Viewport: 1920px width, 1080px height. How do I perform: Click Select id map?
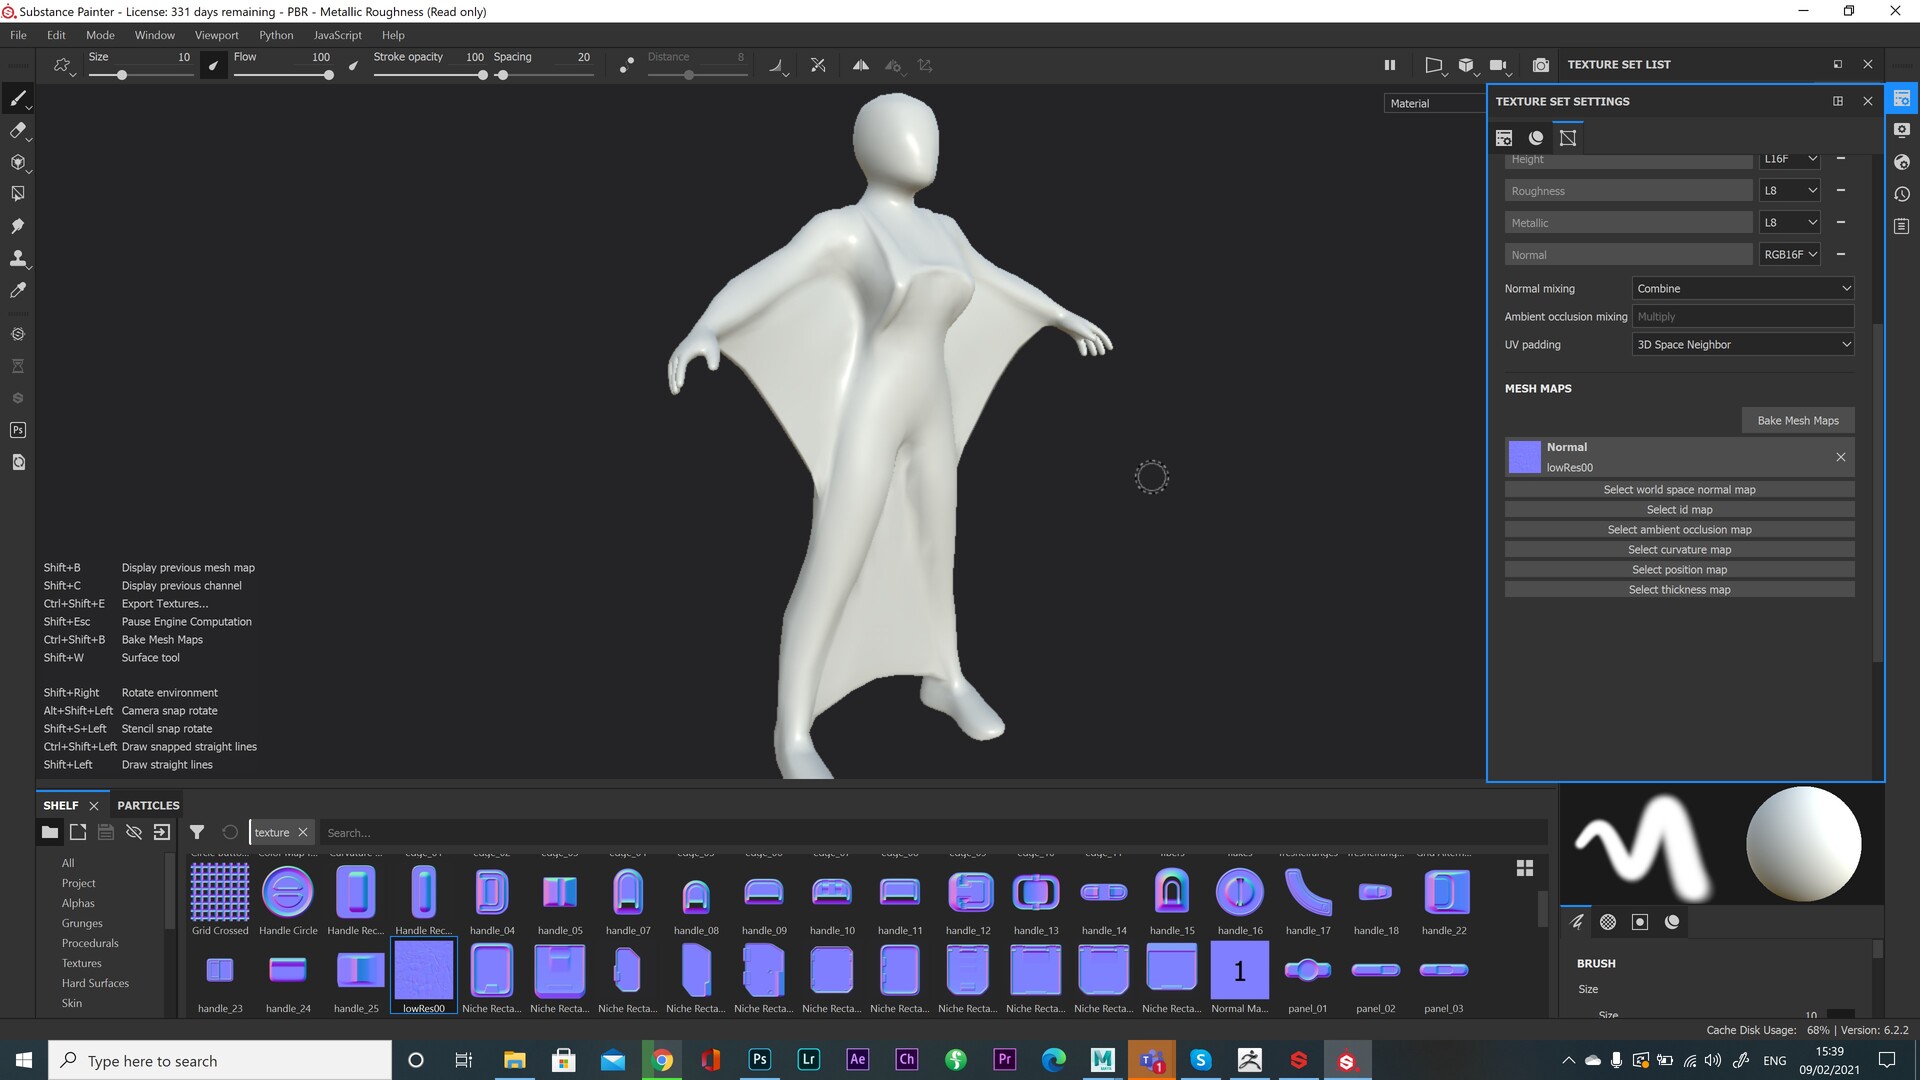coord(1679,510)
